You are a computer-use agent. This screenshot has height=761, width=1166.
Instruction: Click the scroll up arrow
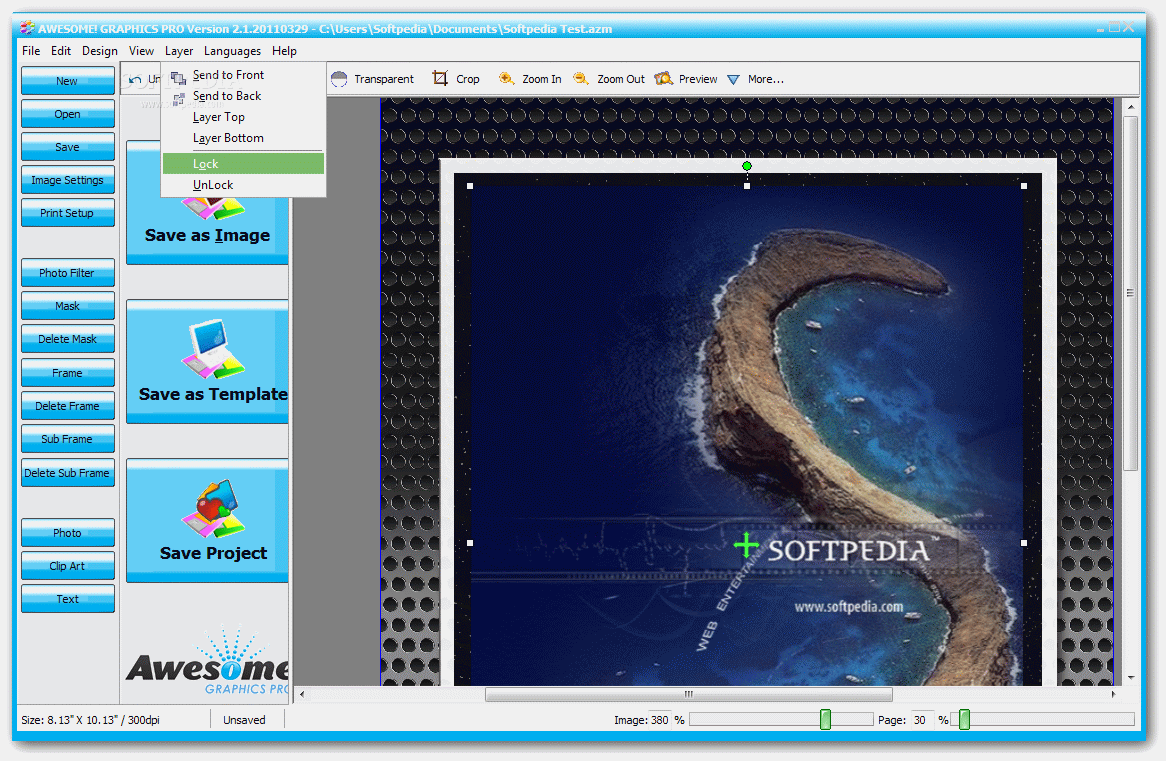[1130, 107]
